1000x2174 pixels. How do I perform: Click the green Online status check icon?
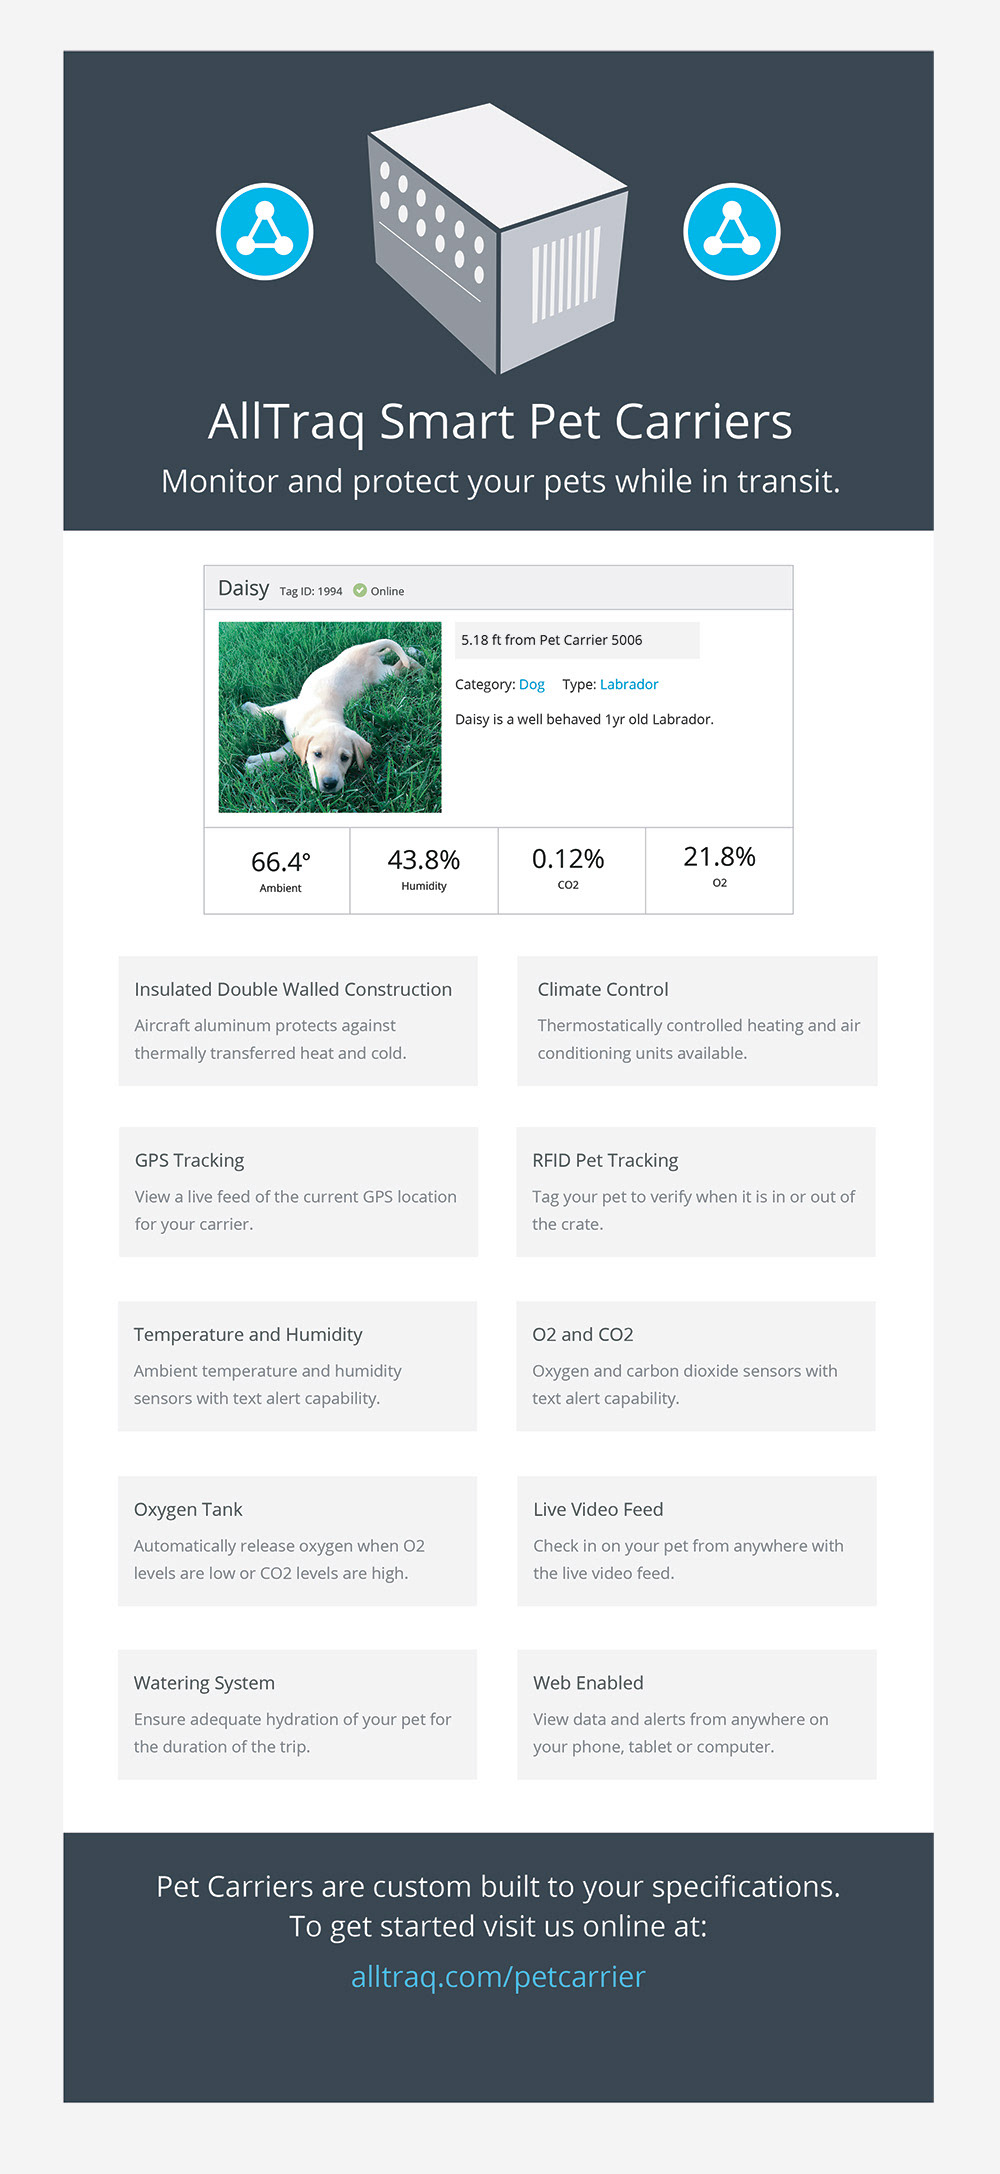pos(360,590)
